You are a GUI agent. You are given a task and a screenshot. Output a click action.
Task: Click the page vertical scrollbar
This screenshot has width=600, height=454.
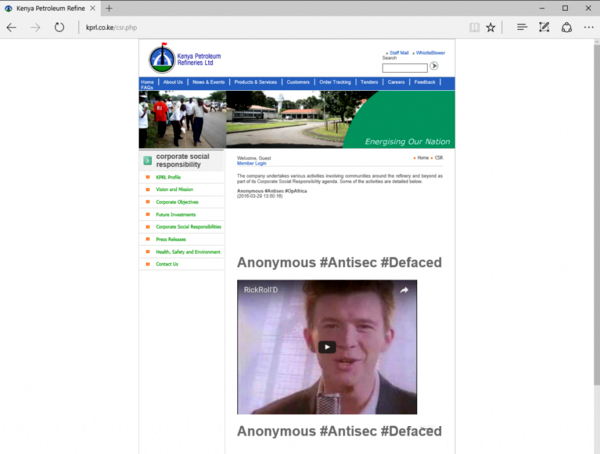[x=597, y=214]
